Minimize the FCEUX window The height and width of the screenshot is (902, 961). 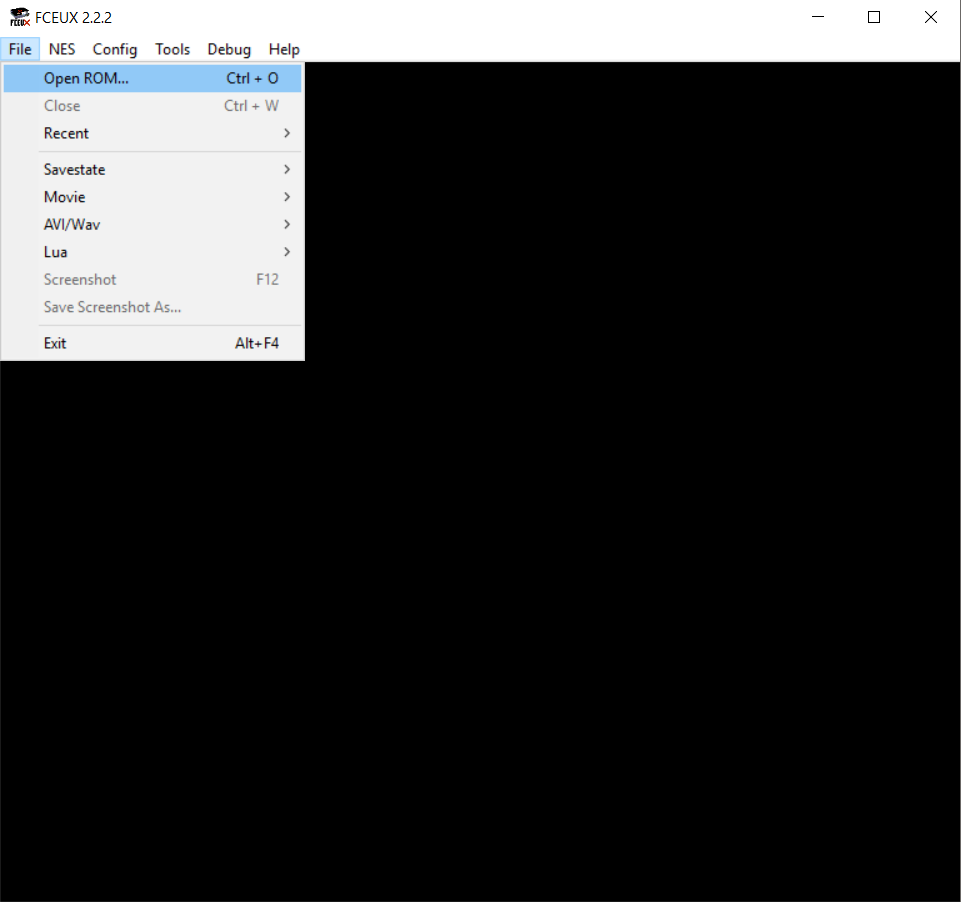pyautogui.click(x=819, y=17)
